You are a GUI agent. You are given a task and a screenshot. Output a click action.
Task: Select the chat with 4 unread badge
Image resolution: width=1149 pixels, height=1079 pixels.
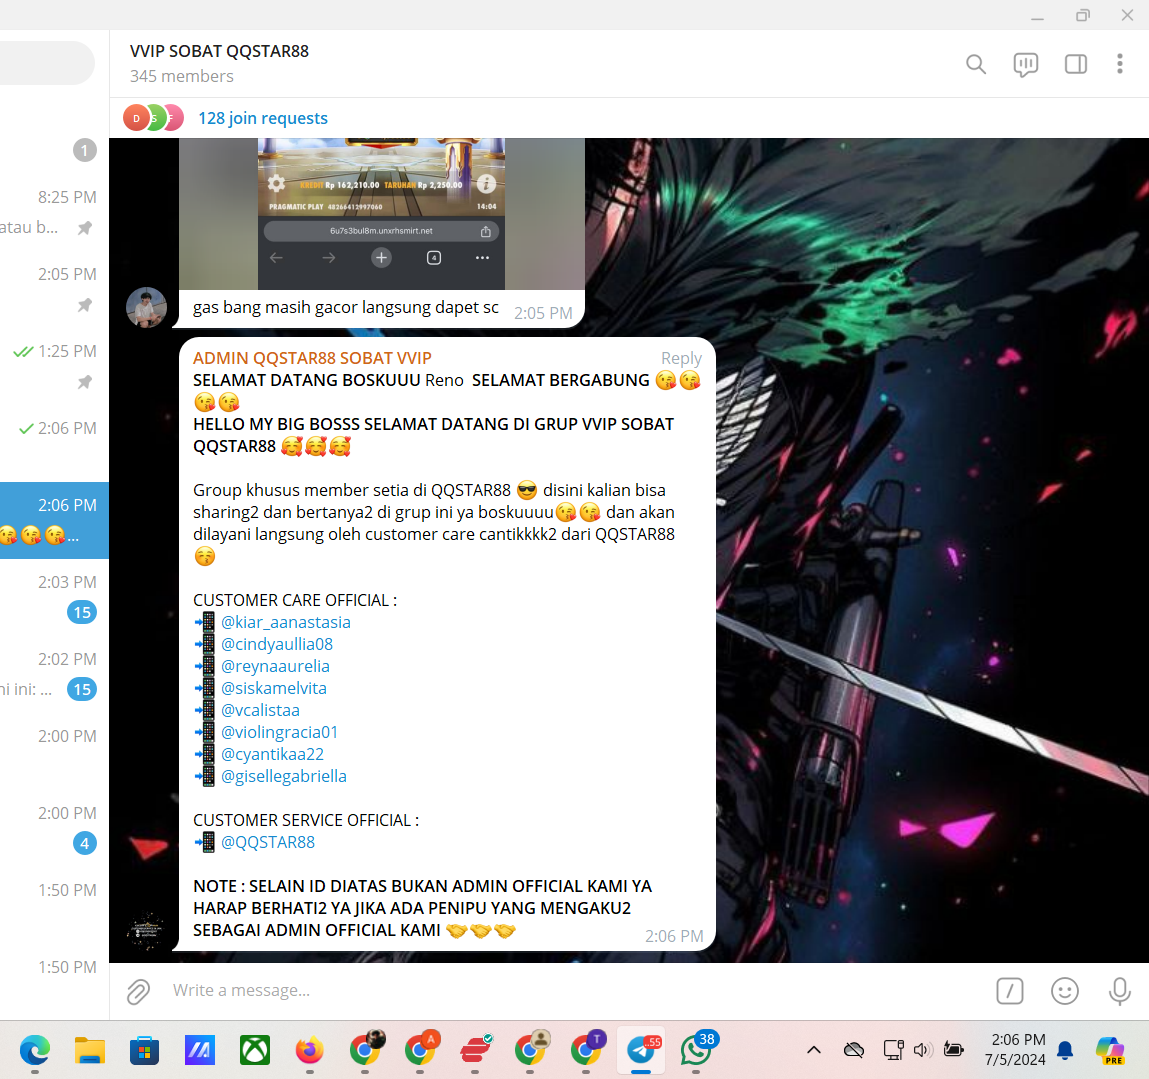54,828
